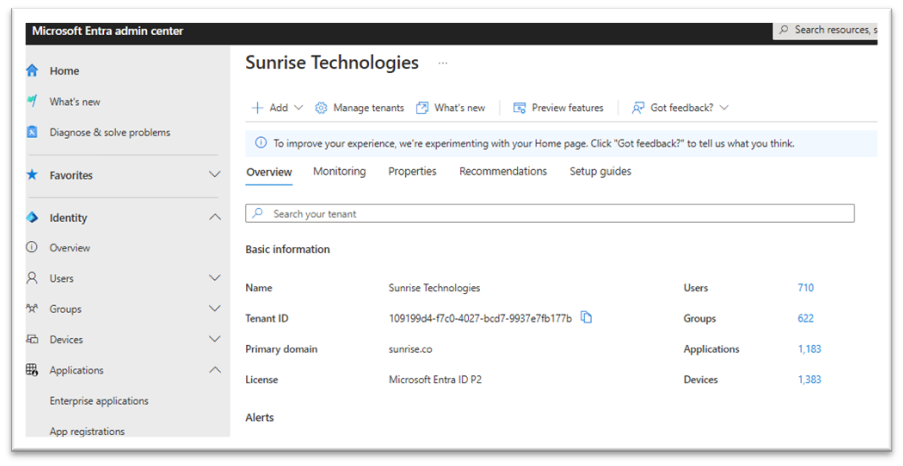This screenshot has width=903, height=466.
Task: Open the ellipsis menu beside Sunrise Technologies
Action: coord(442,63)
